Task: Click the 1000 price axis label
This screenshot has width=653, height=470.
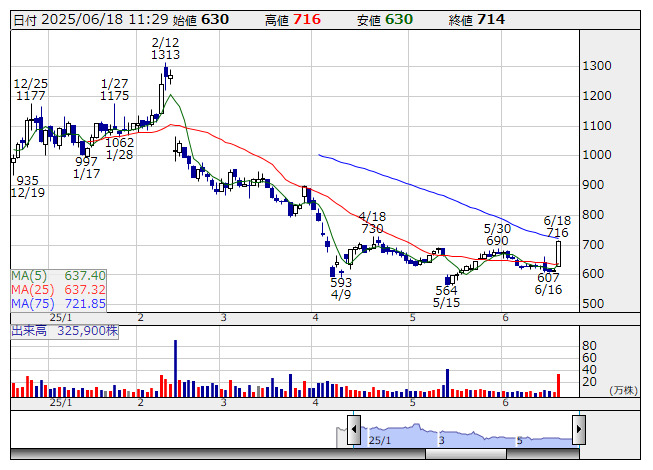Action: pos(597,155)
